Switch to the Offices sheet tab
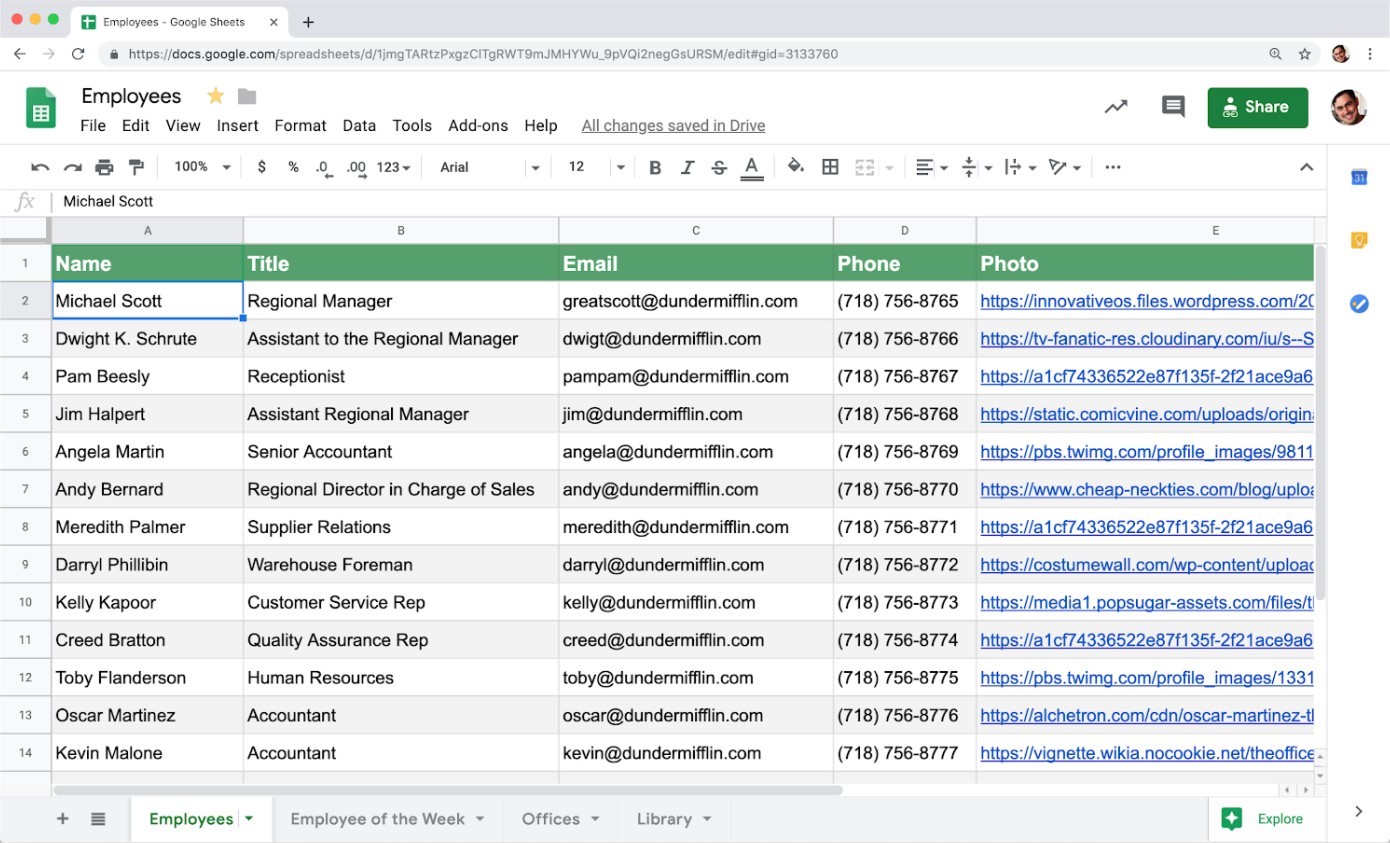Image resolution: width=1390 pixels, height=843 pixels. [561, 819]
